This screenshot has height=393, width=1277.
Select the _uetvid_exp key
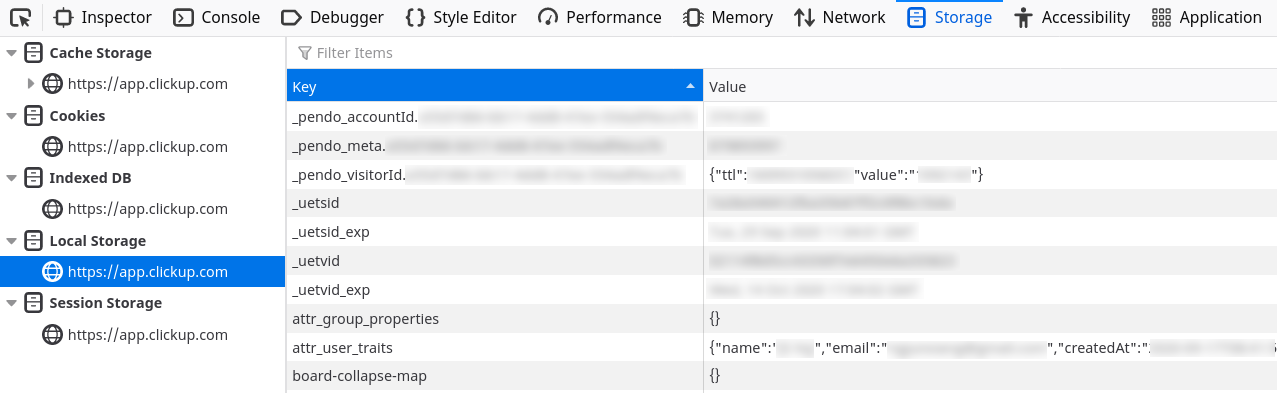[331, 290]
